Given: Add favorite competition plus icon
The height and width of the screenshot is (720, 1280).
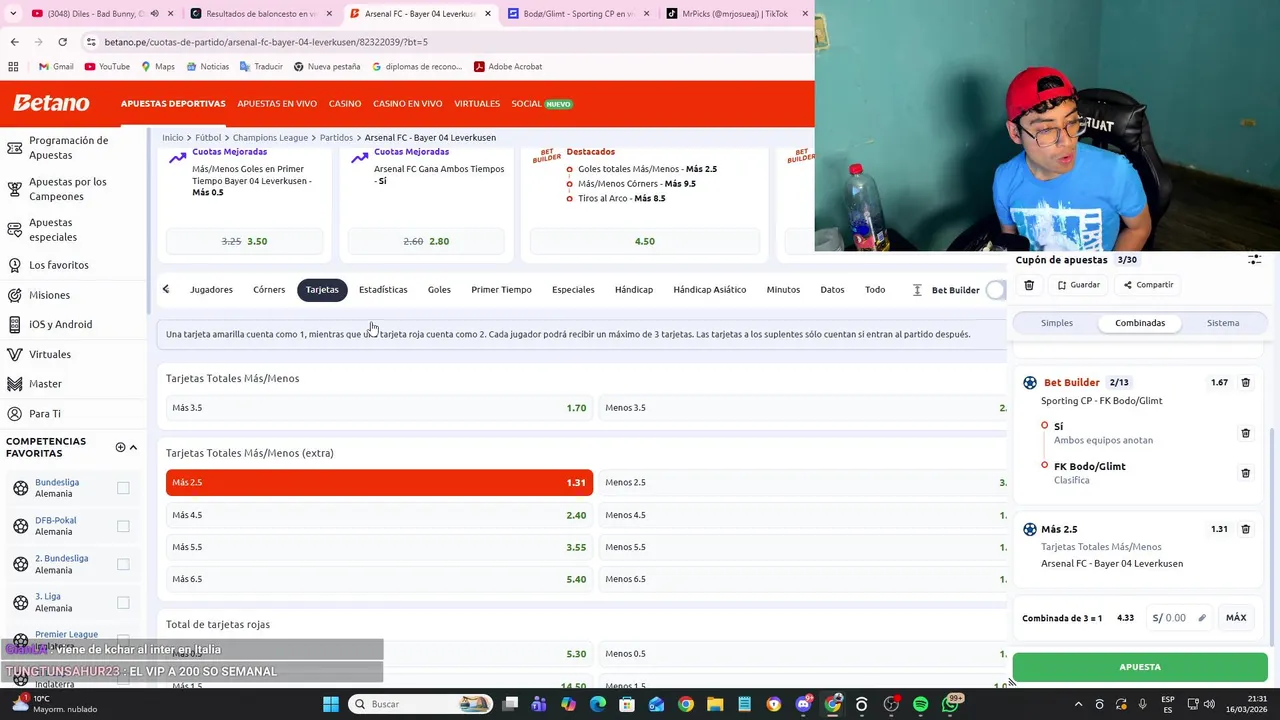Looking at the screenshot, I should [120, 447].
